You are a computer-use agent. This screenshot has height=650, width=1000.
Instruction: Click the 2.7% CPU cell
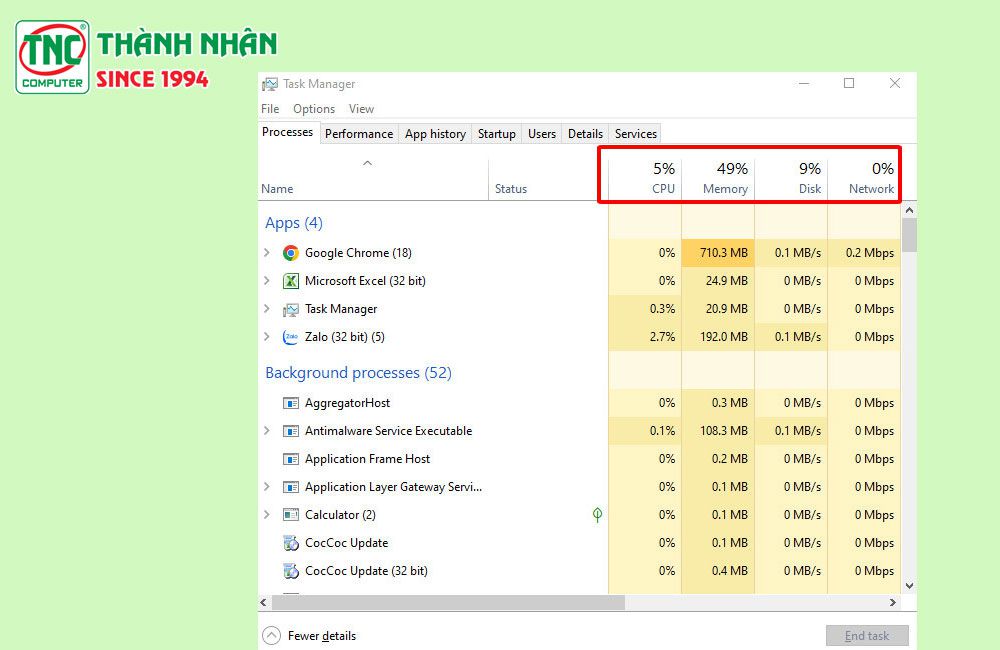(x=645, y=337)
